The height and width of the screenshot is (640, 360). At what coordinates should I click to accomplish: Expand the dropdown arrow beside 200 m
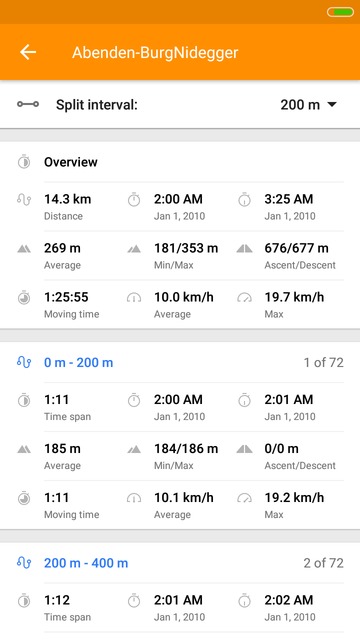click(332, 105)
